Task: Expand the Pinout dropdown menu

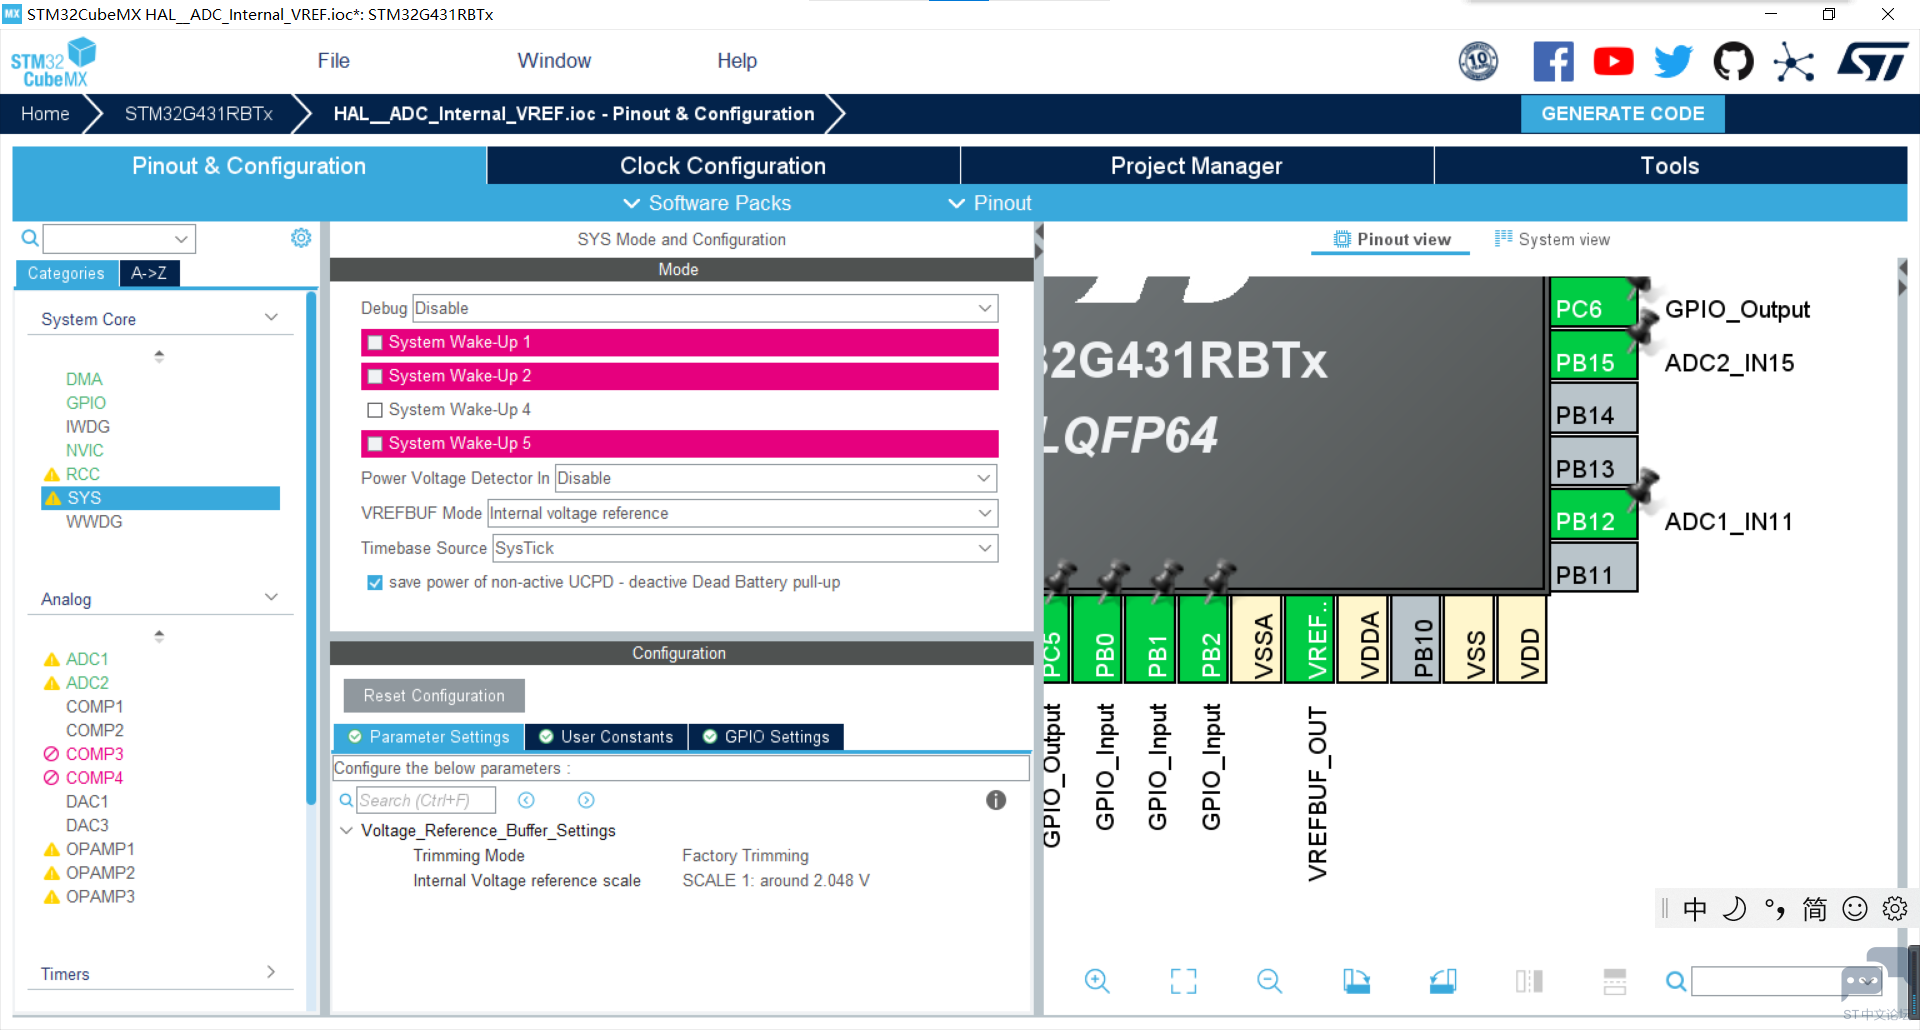Action: click(990, 203)
